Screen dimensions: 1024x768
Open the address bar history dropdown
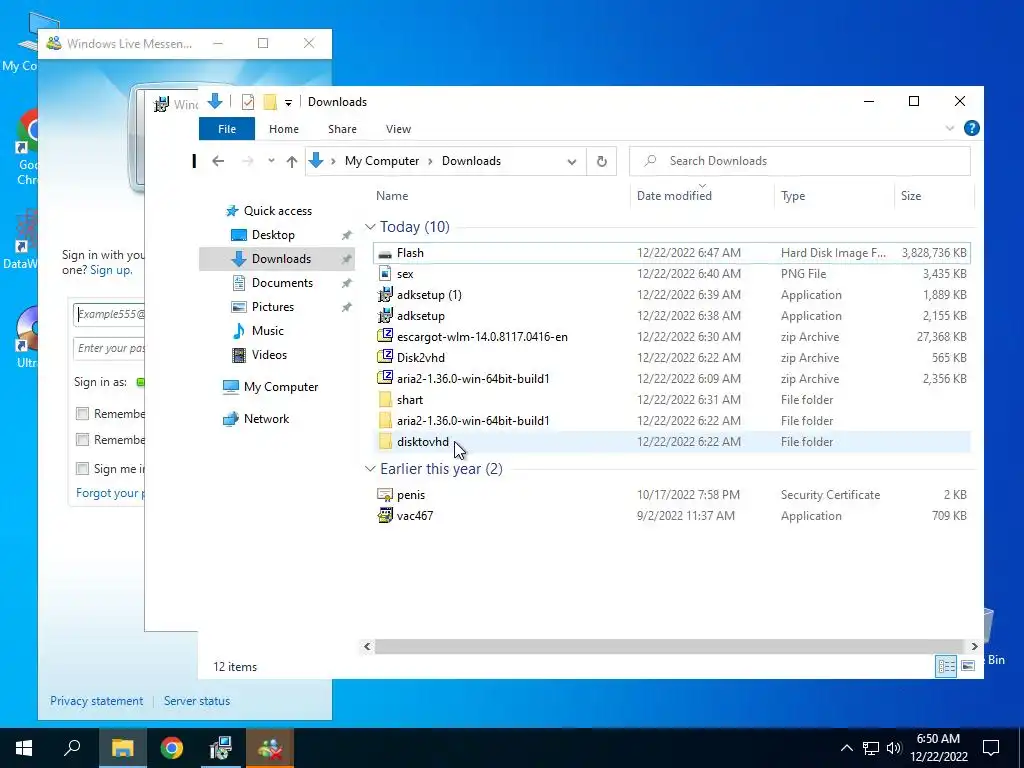[x=571, y=161]
